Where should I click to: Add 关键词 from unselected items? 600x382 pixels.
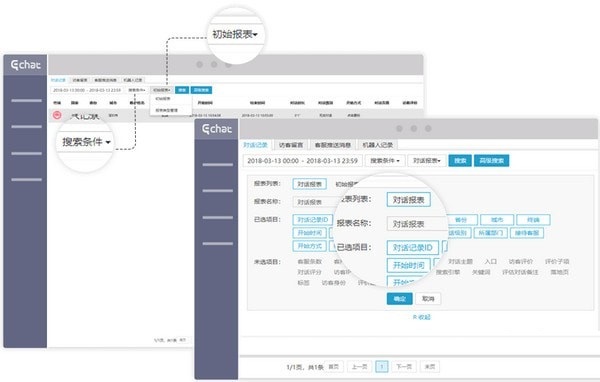coord(481,272)
